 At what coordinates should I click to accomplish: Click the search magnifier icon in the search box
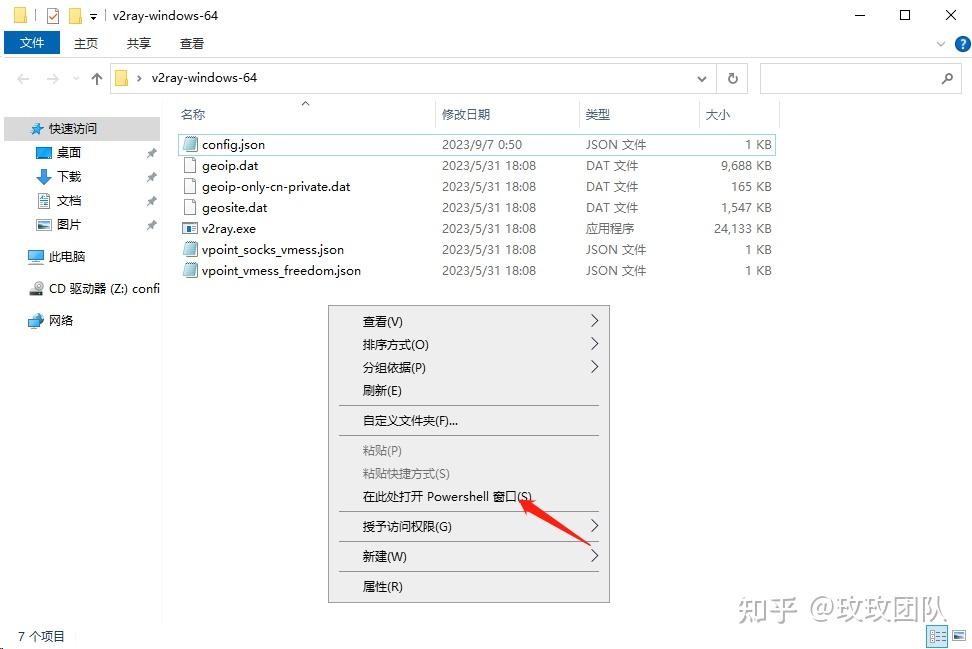948,78
